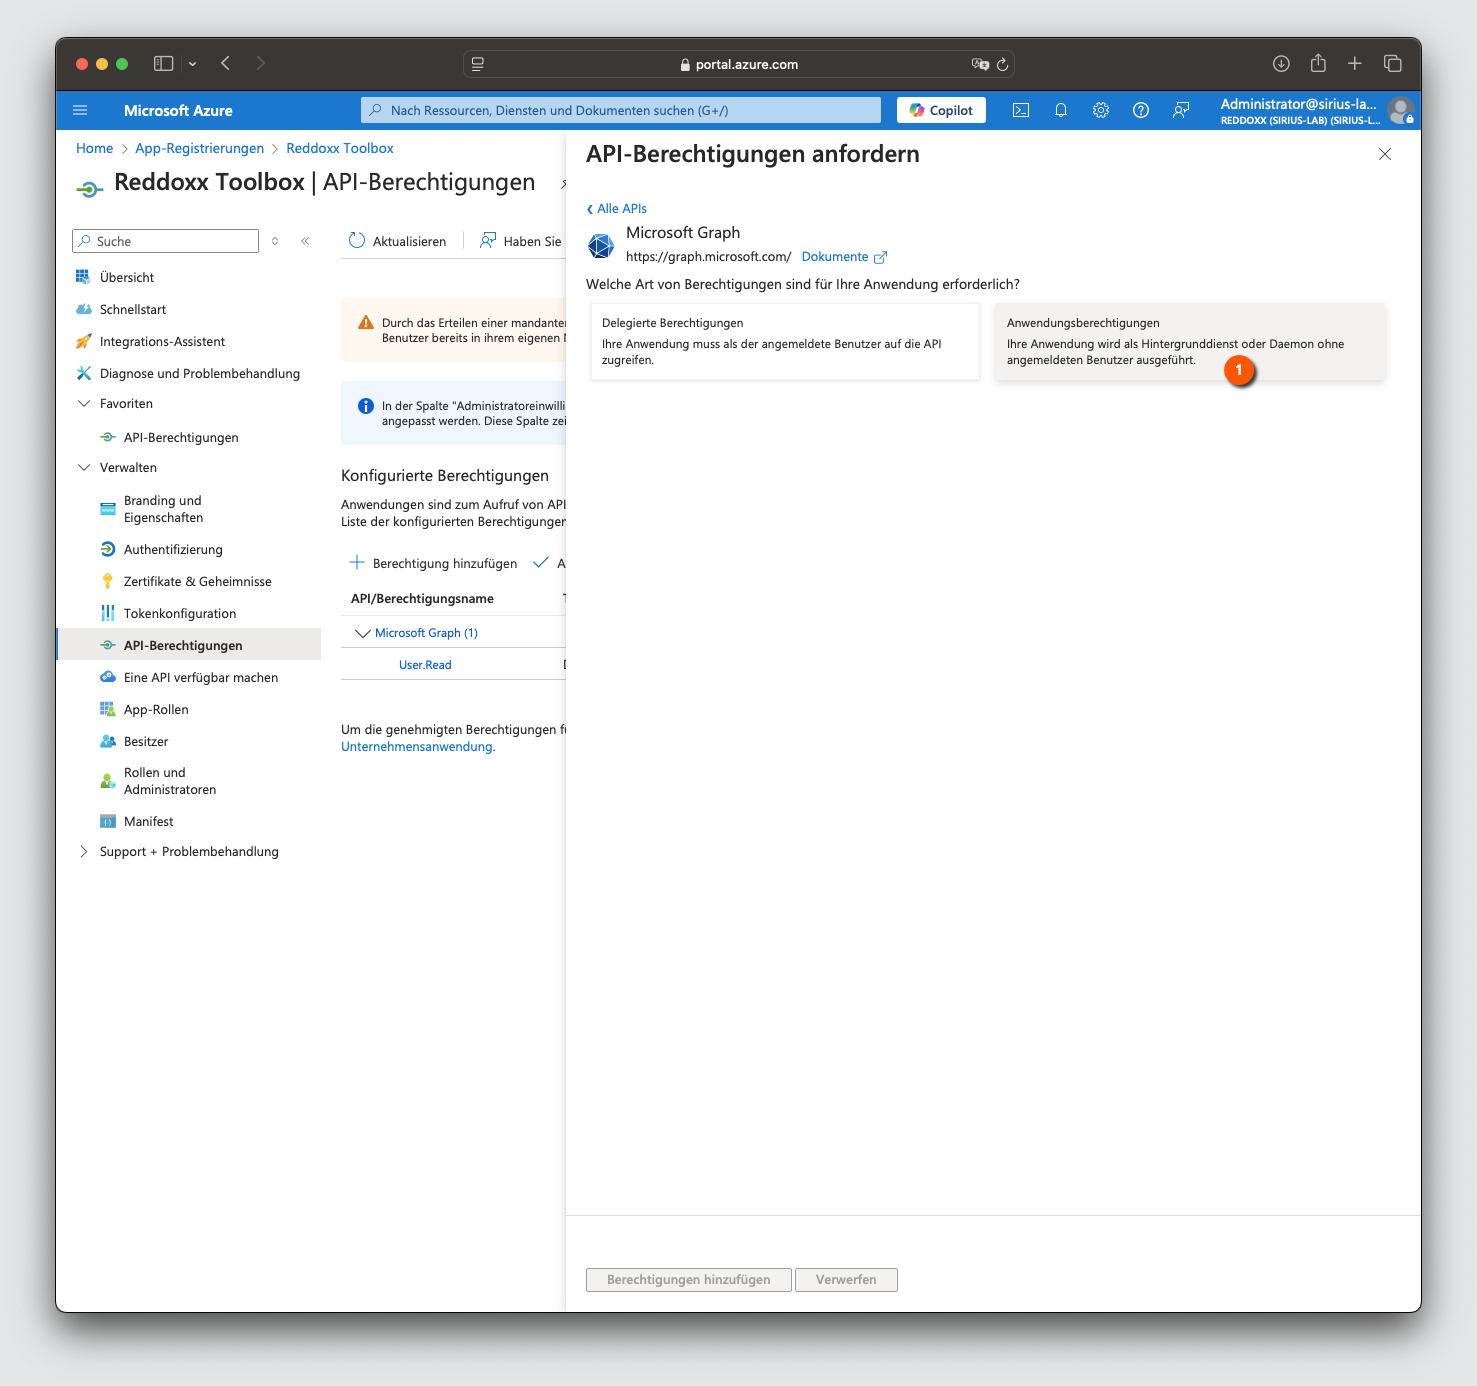Collapse the Verwalten section
This screenshot has width=1477, height=1386.
coord(84,467)
